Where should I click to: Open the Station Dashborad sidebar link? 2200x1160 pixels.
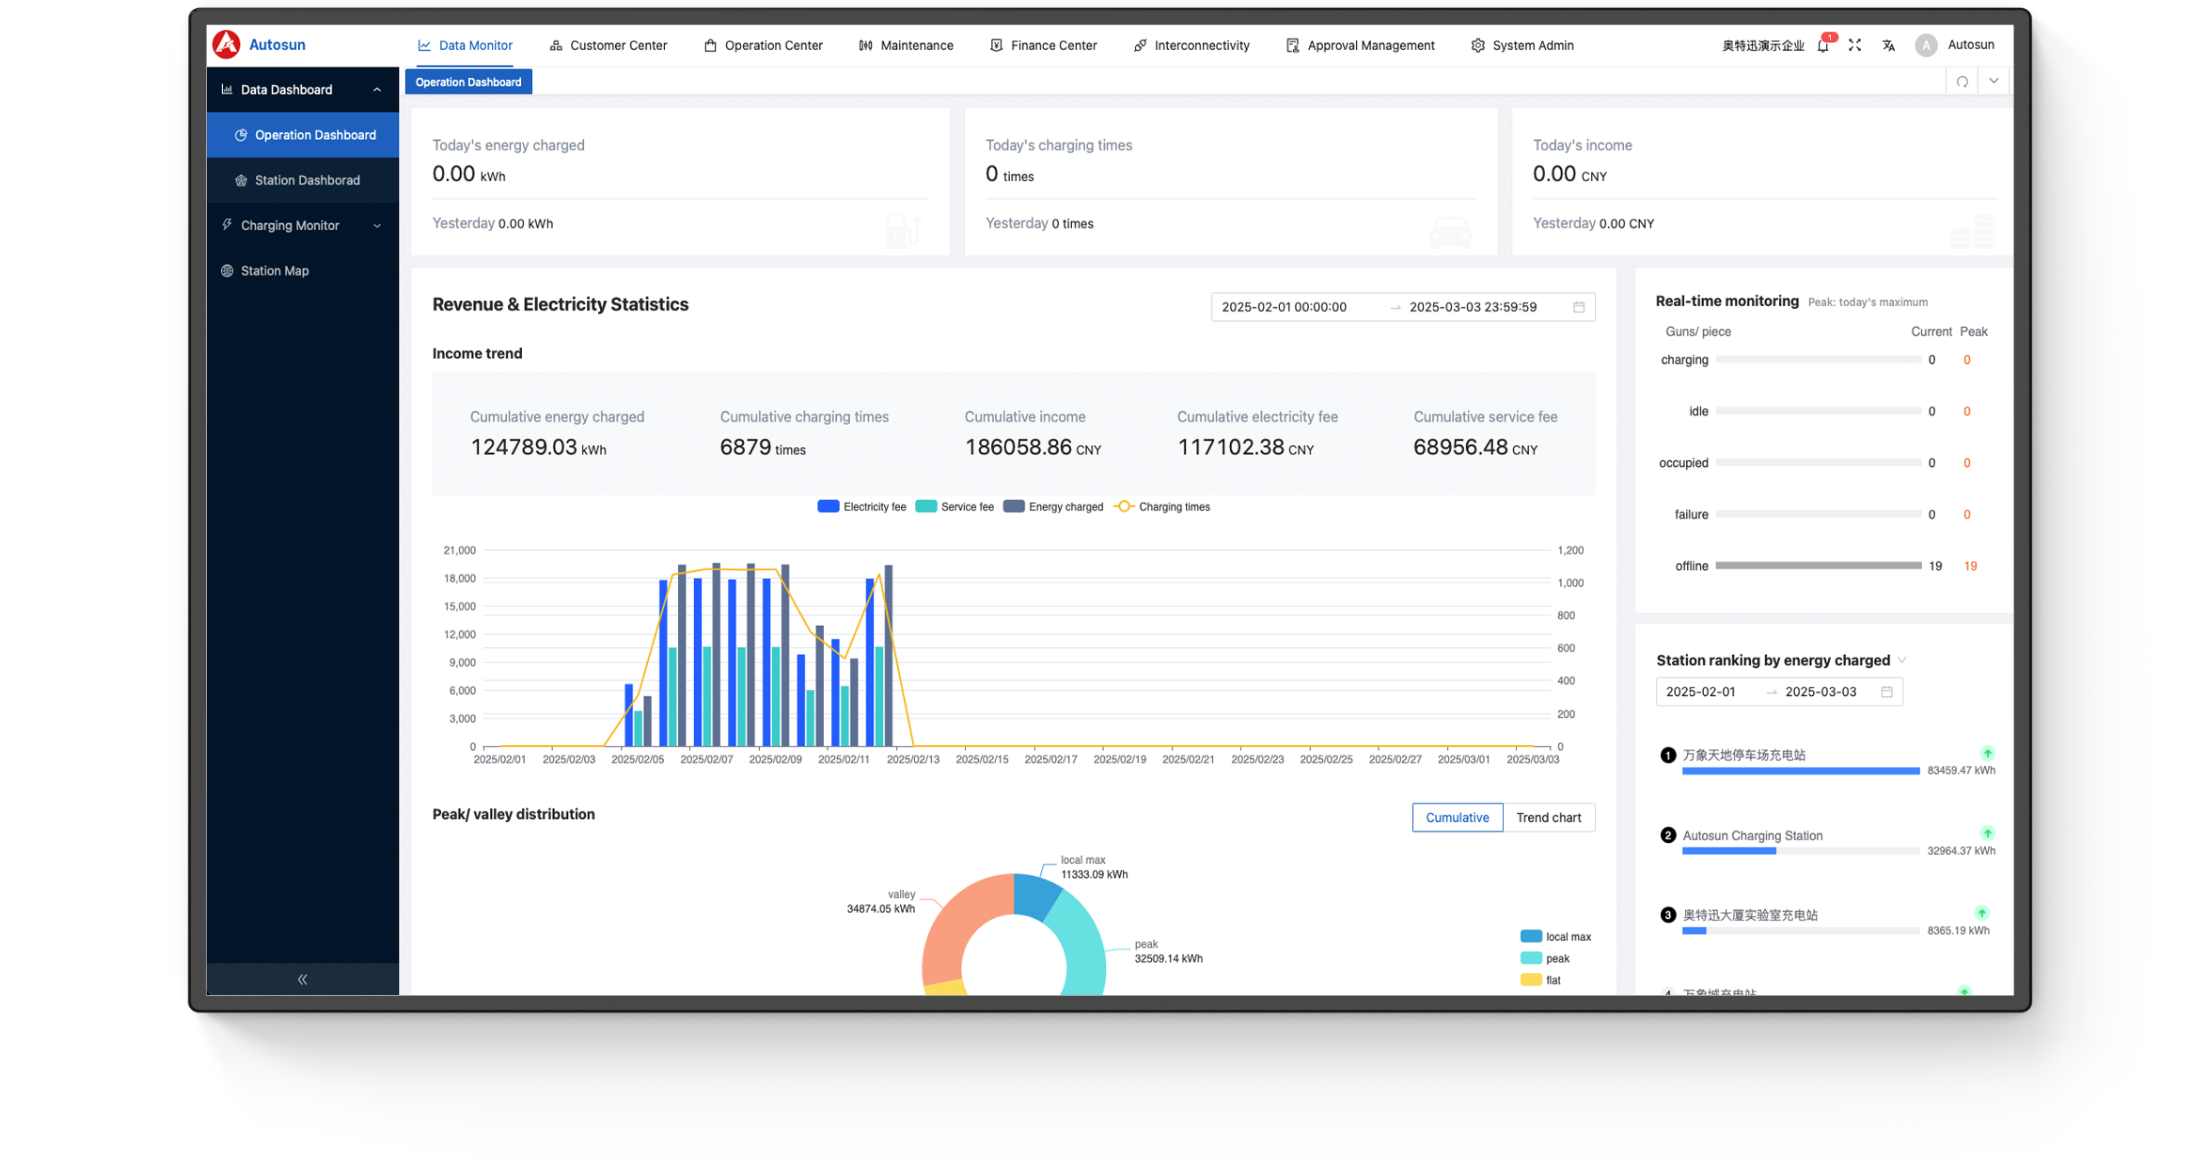click(306, 180)
